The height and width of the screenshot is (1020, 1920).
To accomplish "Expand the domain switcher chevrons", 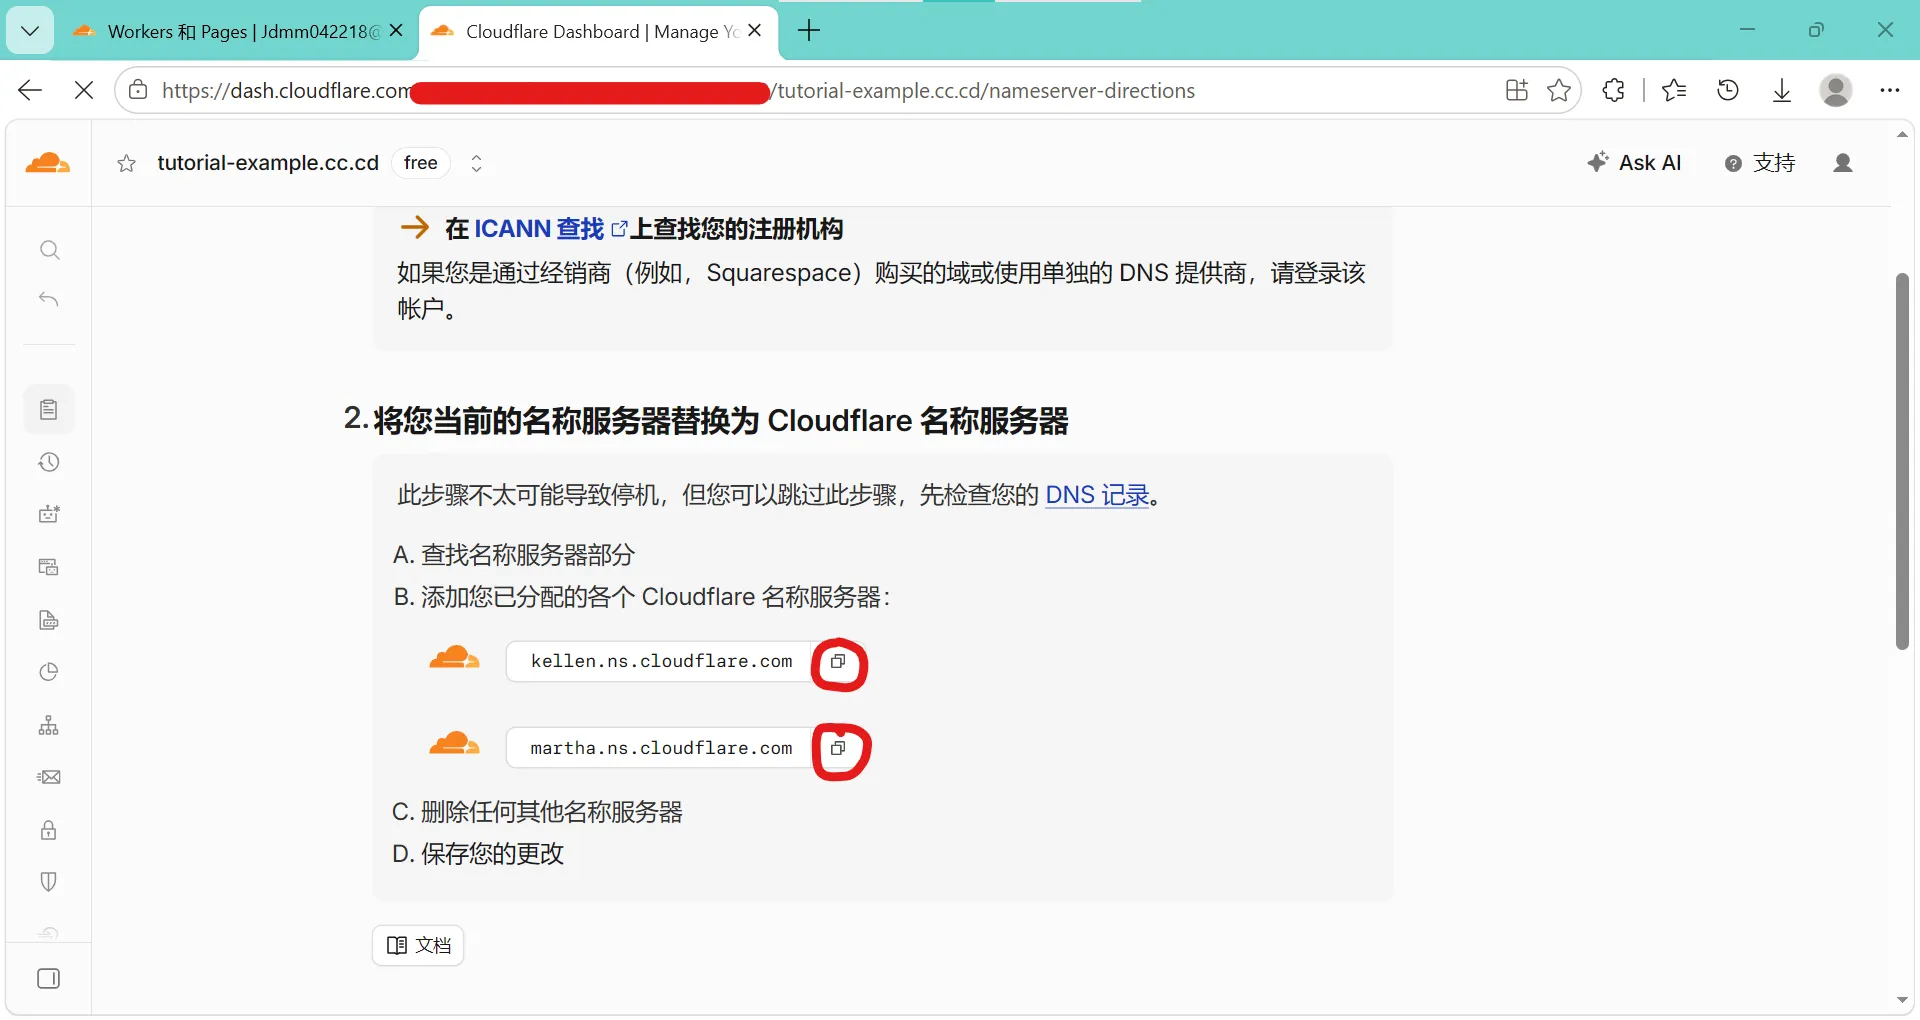I will click(x=477, y=163).
